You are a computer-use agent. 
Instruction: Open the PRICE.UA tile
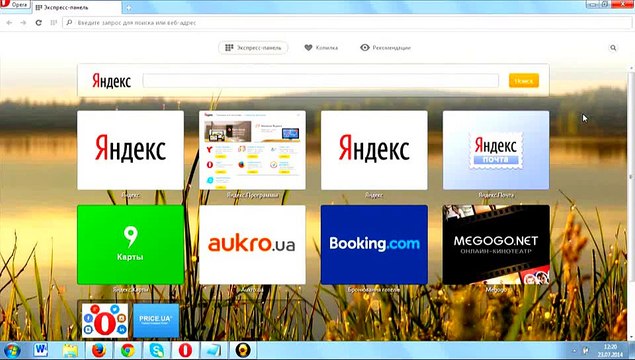[156, 320]
